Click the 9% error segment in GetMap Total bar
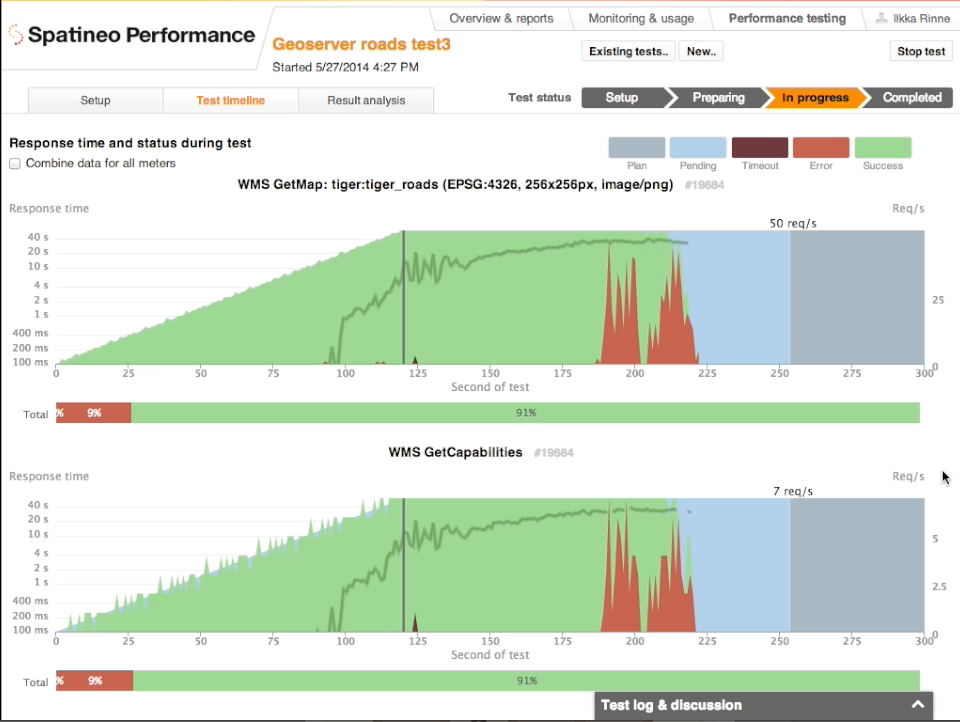960x722 pixels. coord(93,413)
